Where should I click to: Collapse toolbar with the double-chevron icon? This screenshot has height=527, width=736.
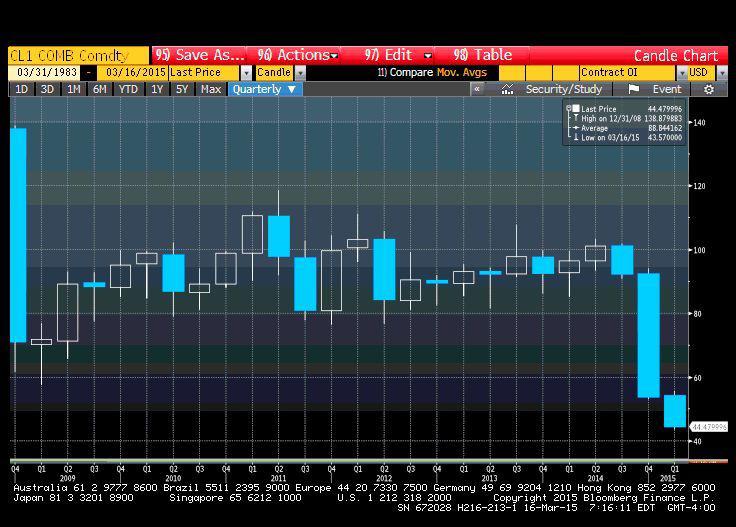click(477, 89)
